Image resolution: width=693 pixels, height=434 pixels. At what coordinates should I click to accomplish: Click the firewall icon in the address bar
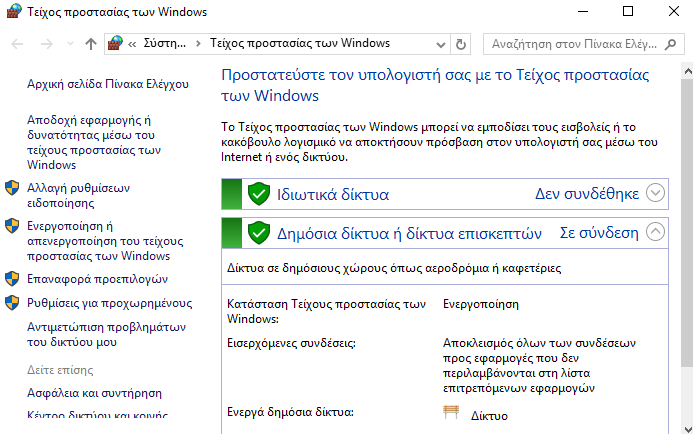(x=115, y=43)
